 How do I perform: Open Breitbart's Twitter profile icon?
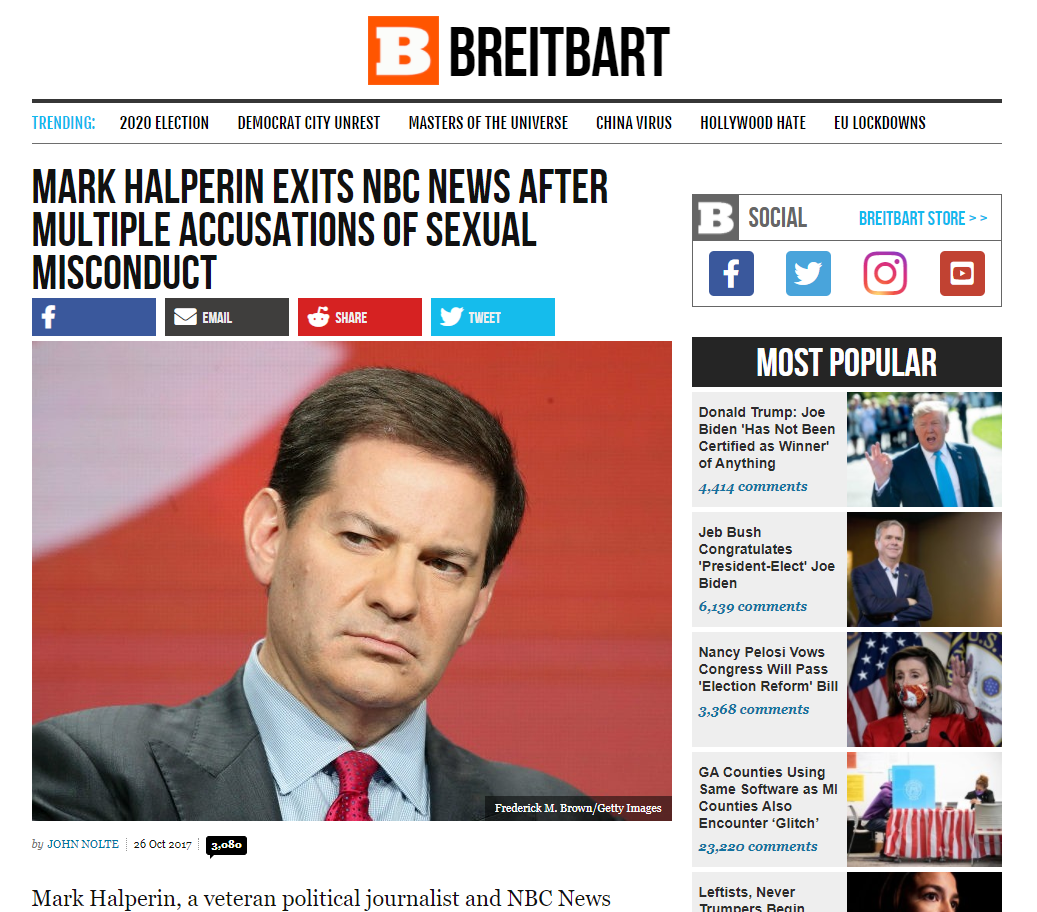tap(808, 273)
